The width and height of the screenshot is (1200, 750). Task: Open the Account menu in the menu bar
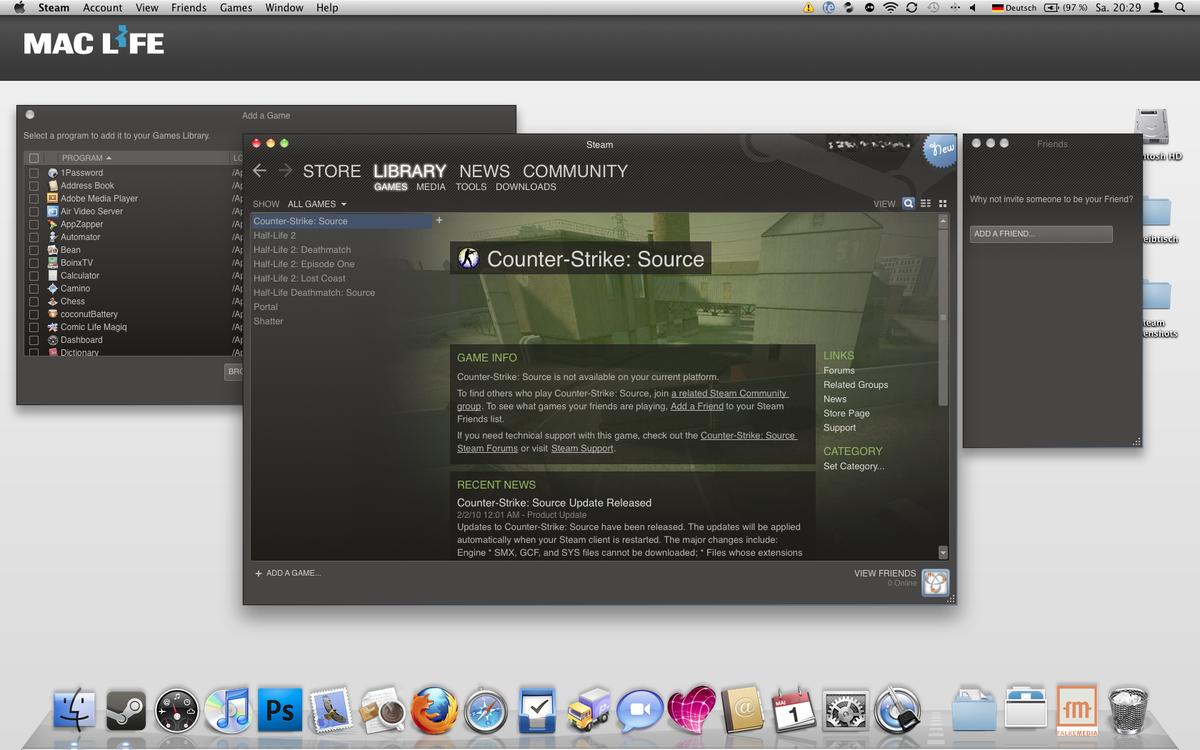pos(102,7)
